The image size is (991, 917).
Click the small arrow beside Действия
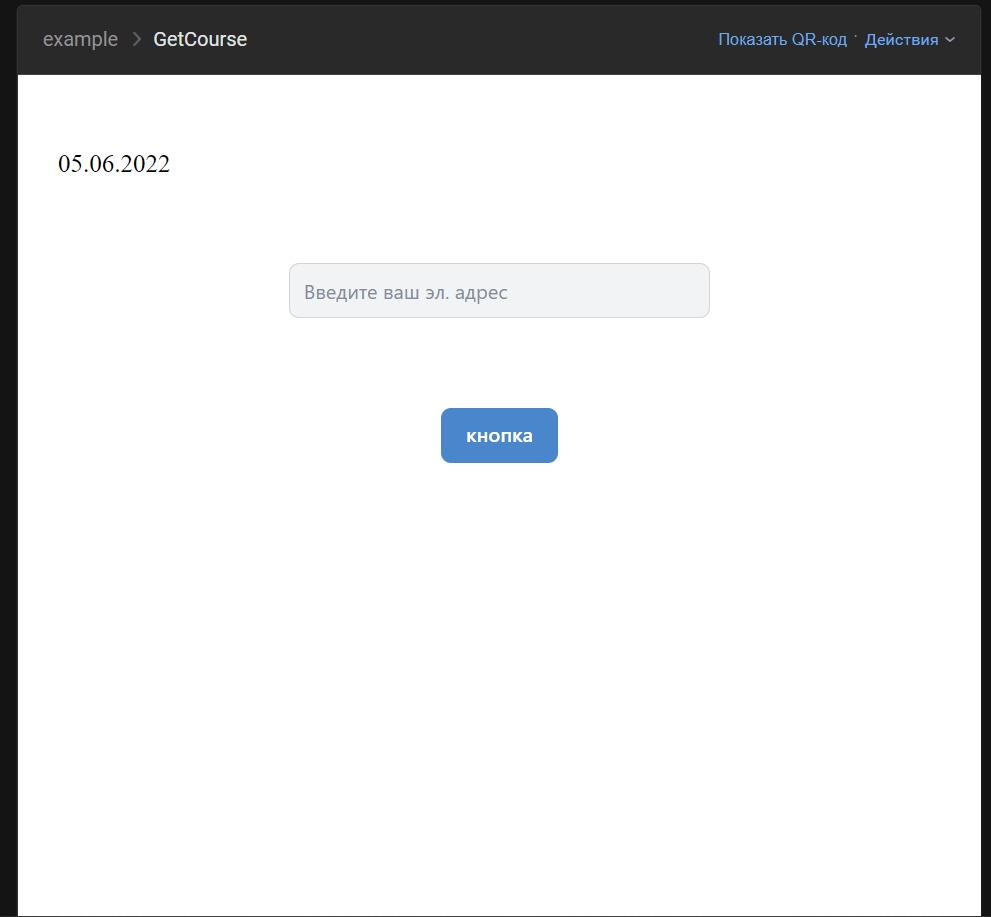point(950,40)
